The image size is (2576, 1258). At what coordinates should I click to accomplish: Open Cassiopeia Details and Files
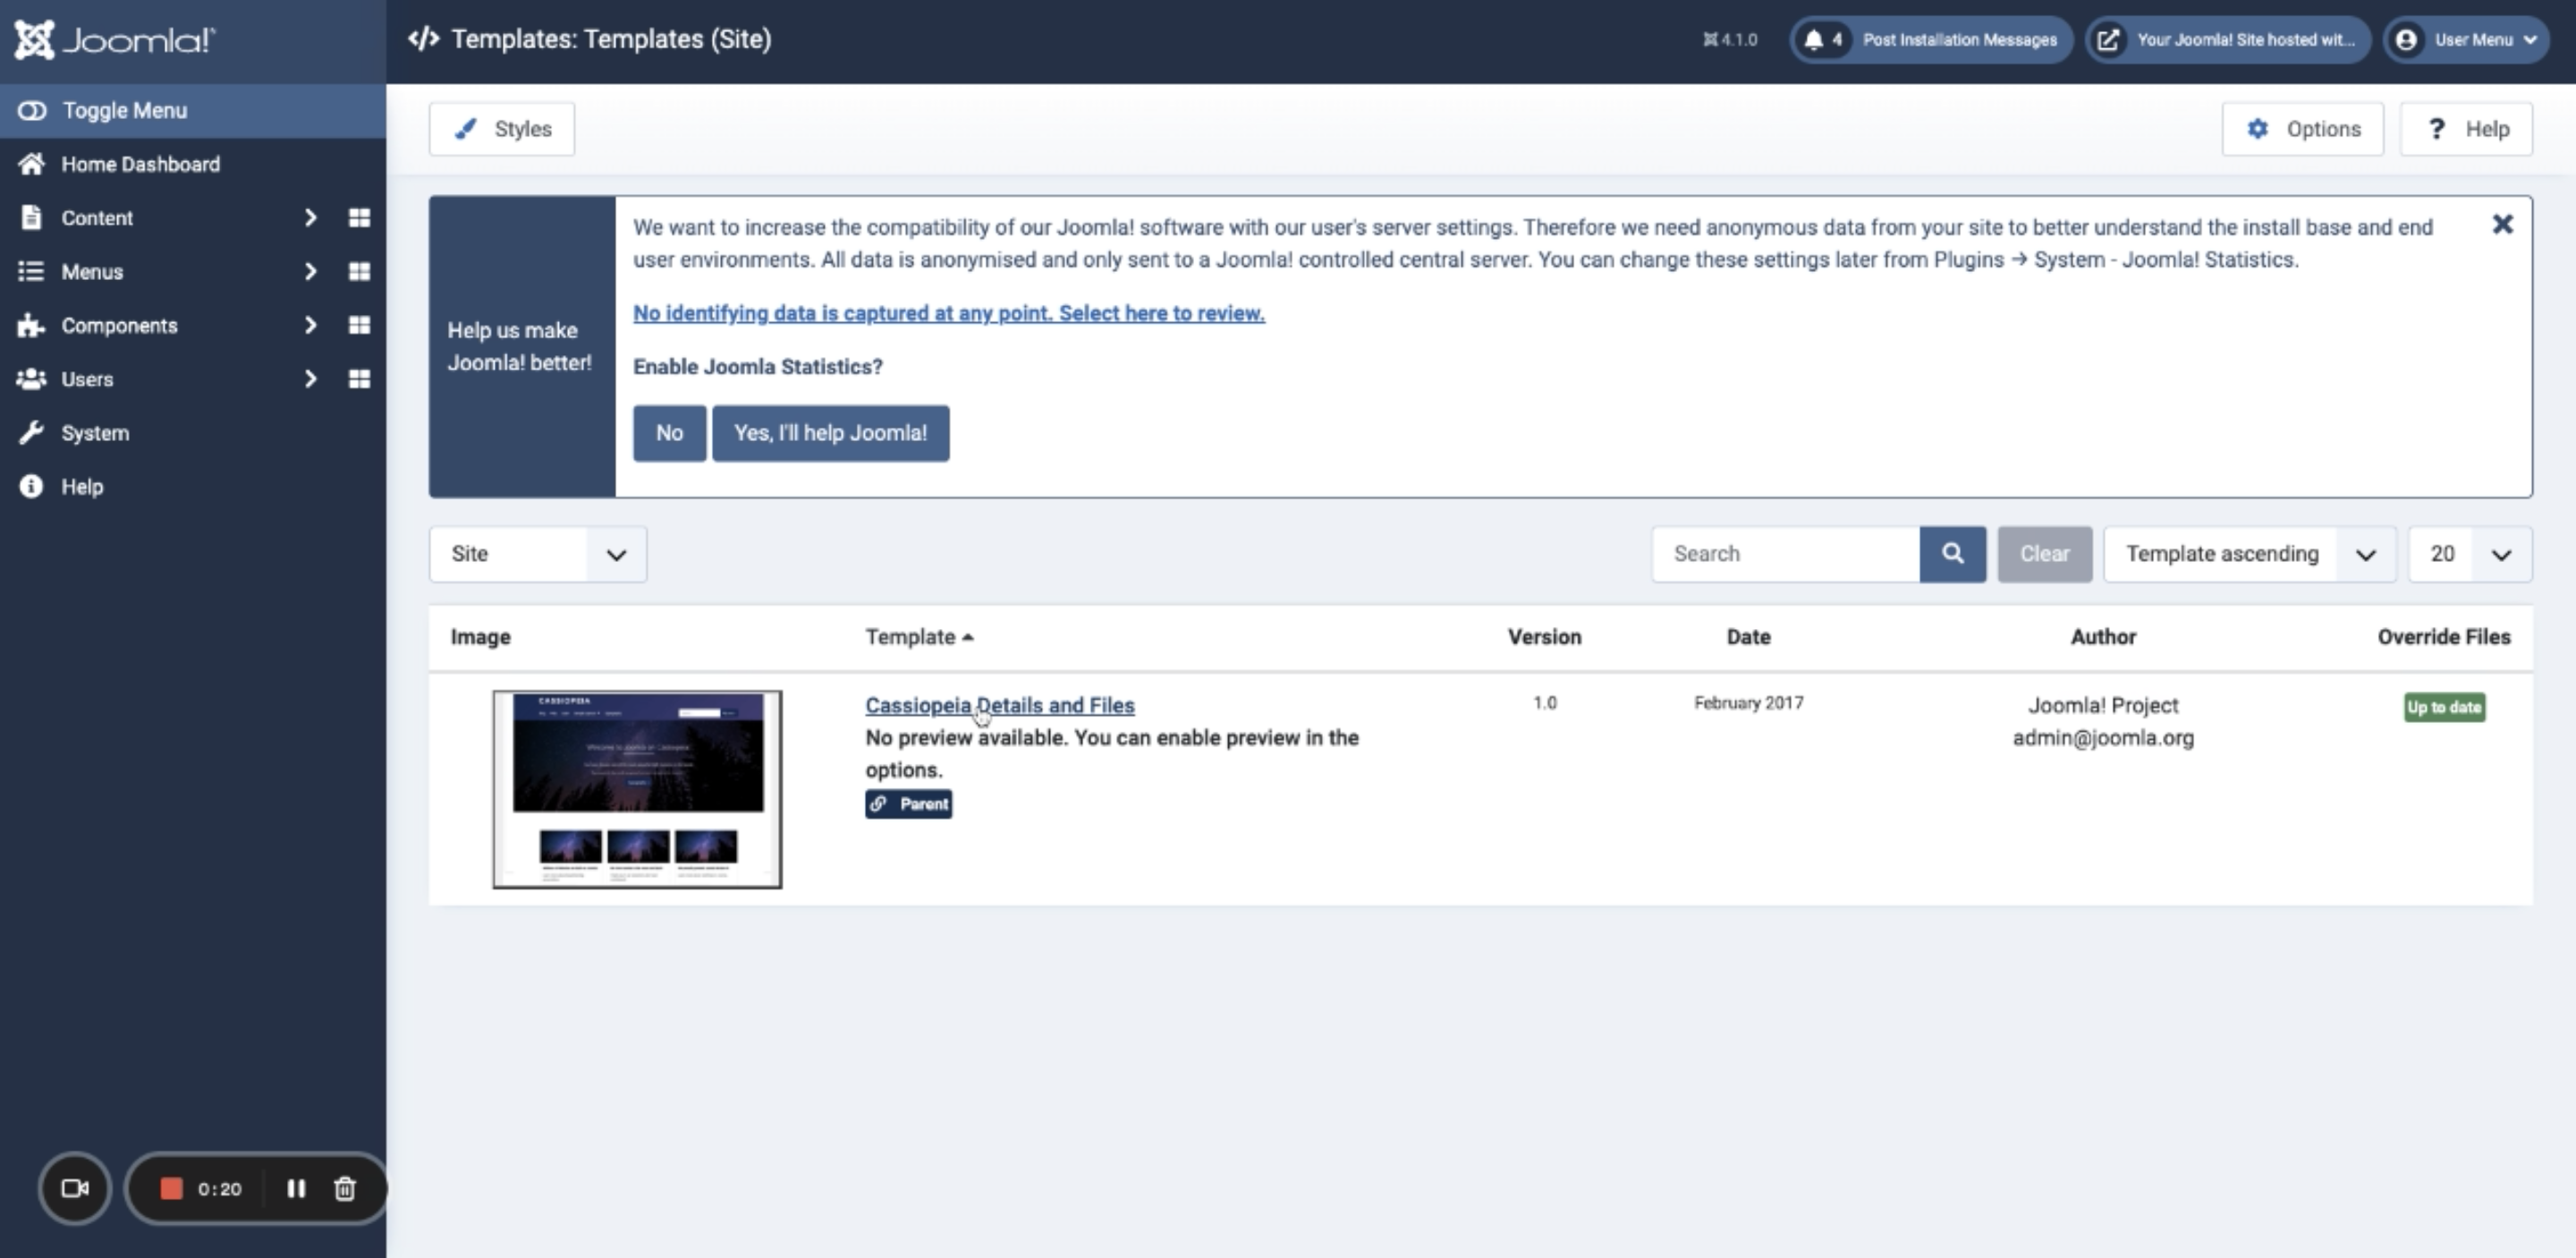point(1000,705)
